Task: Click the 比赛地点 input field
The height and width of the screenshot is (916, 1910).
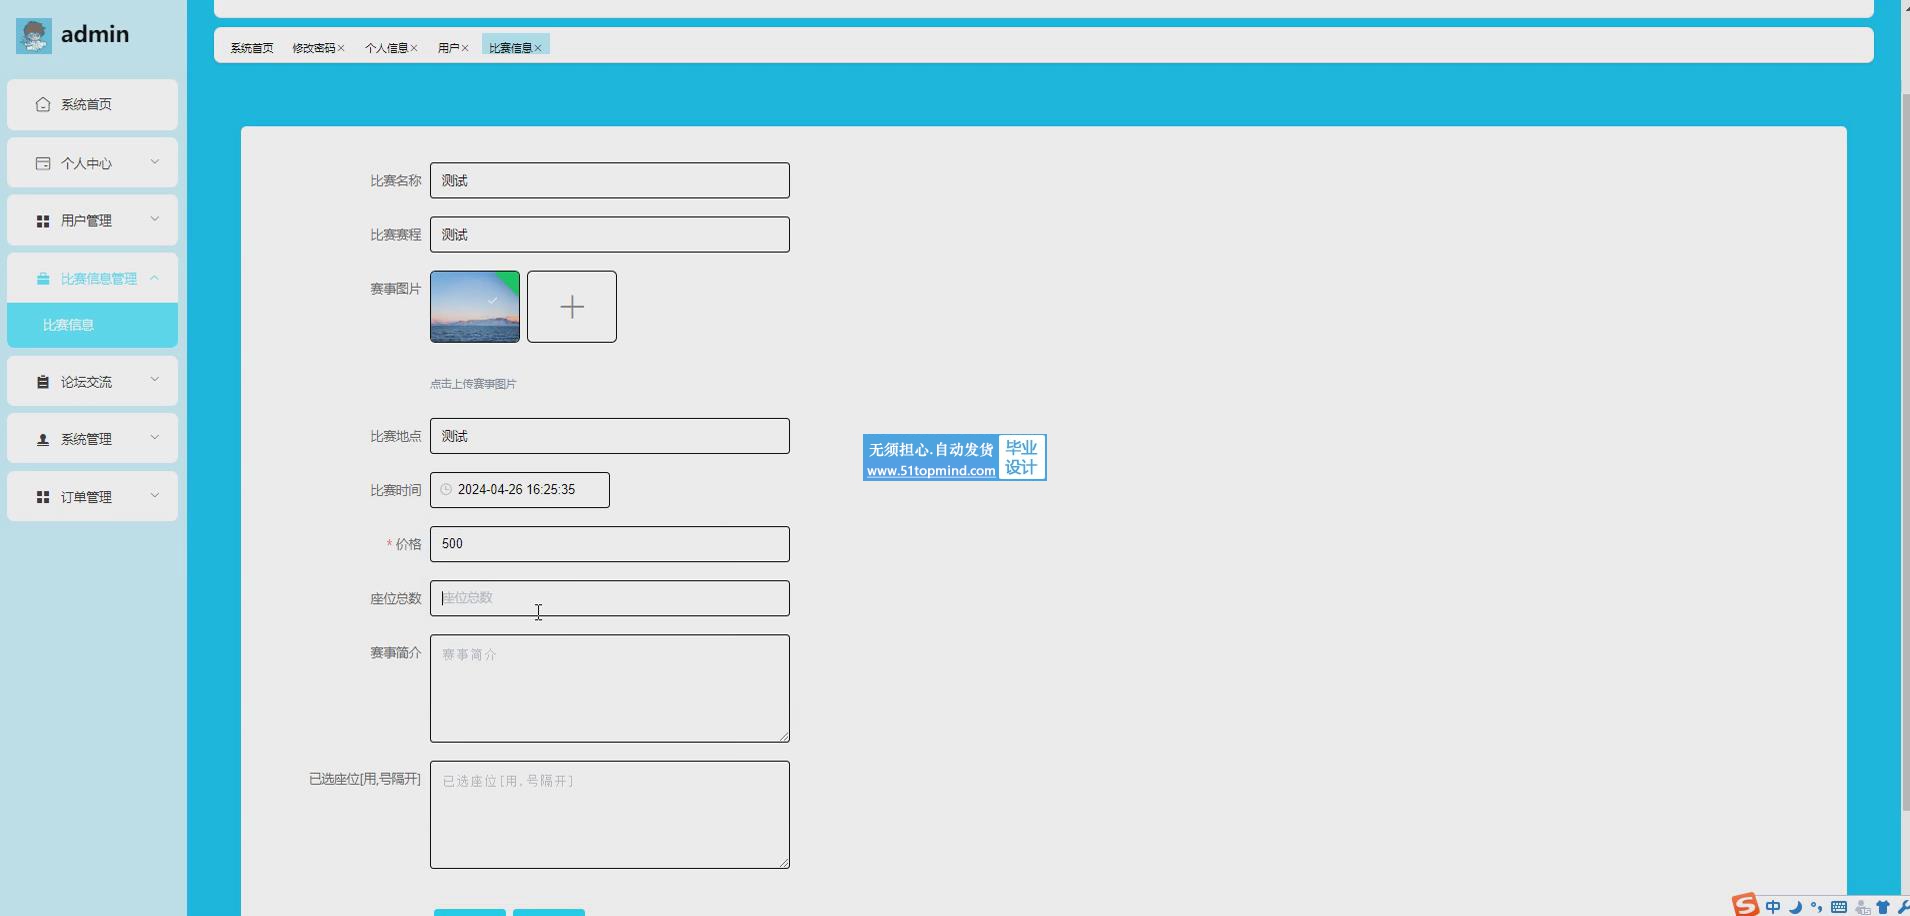Action: (610, 436)
